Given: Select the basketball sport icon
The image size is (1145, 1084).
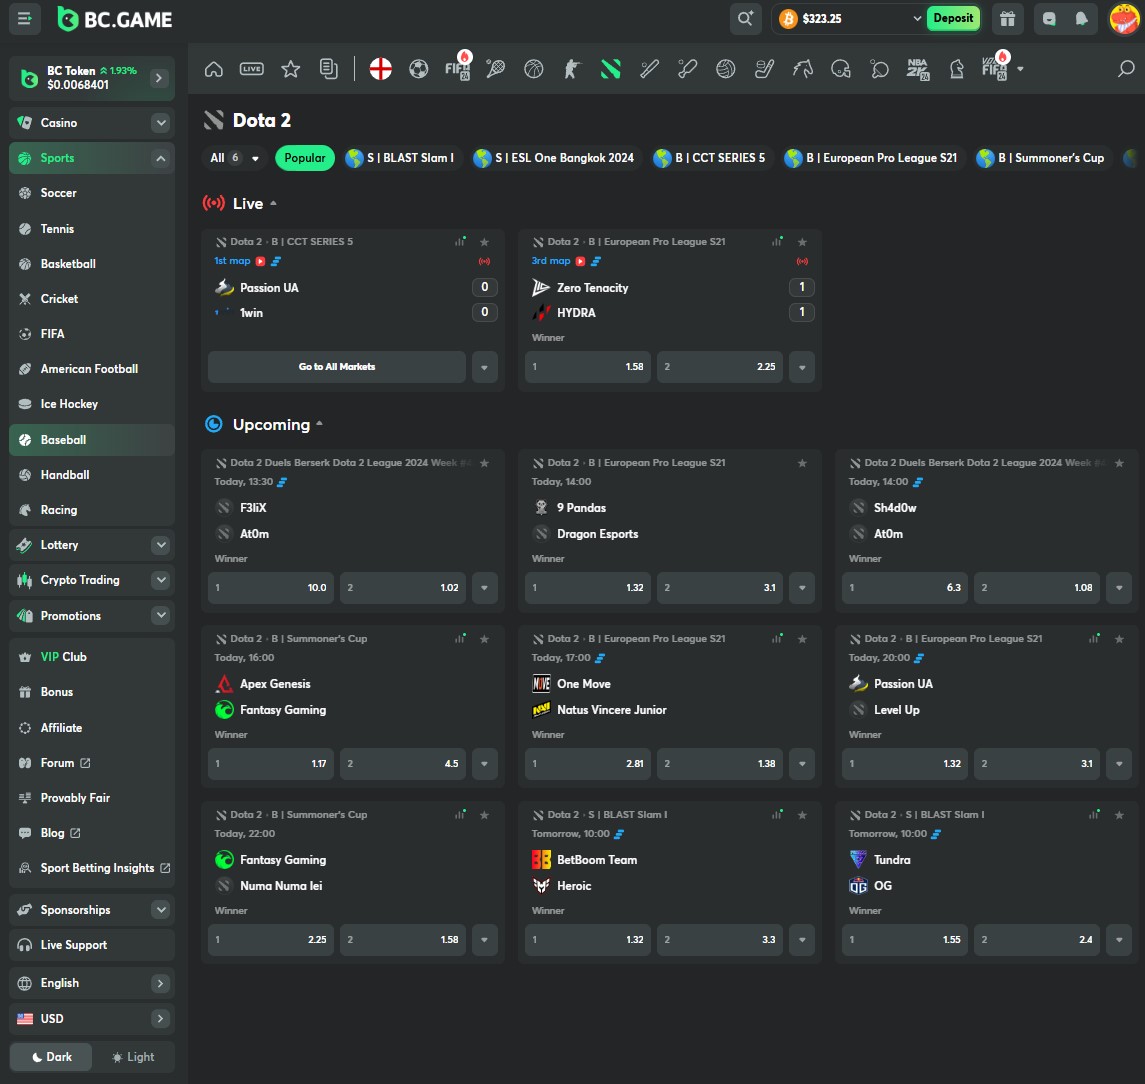Looking at the screenshot, I should (x=534, y=69).
